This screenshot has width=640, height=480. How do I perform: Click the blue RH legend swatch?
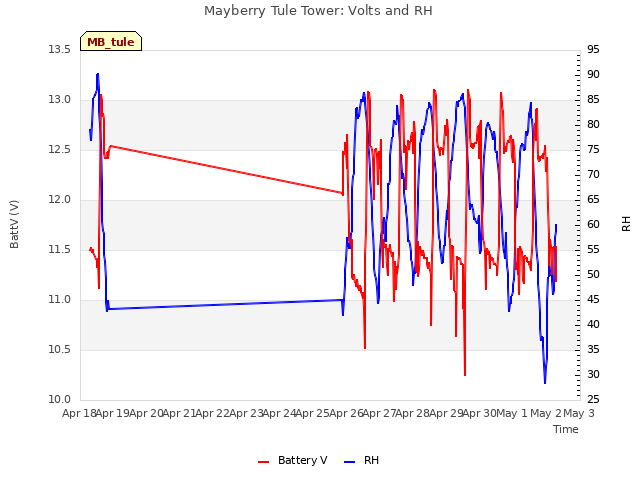click(x=349, y=462)
